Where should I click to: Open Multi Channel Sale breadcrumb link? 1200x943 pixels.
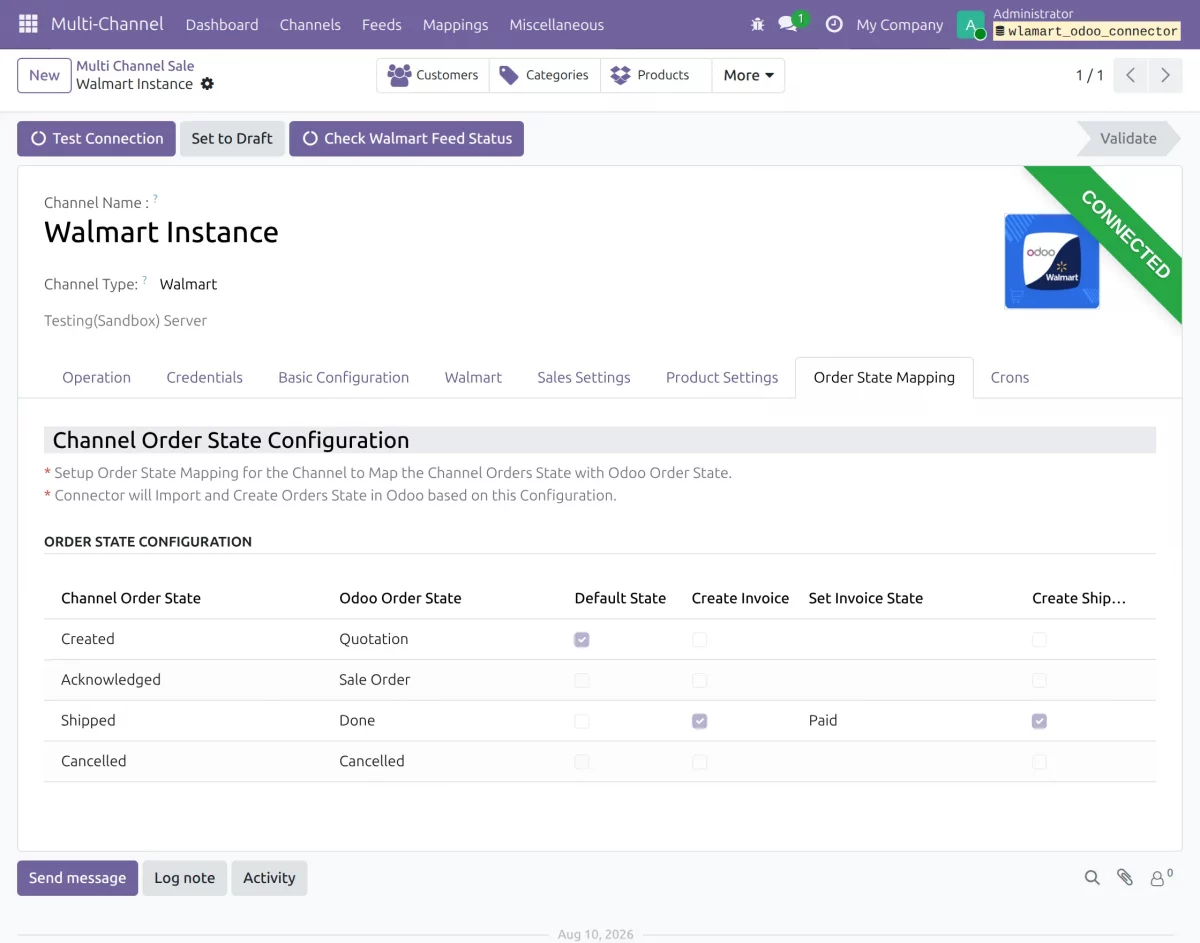[x=135, y=66]
